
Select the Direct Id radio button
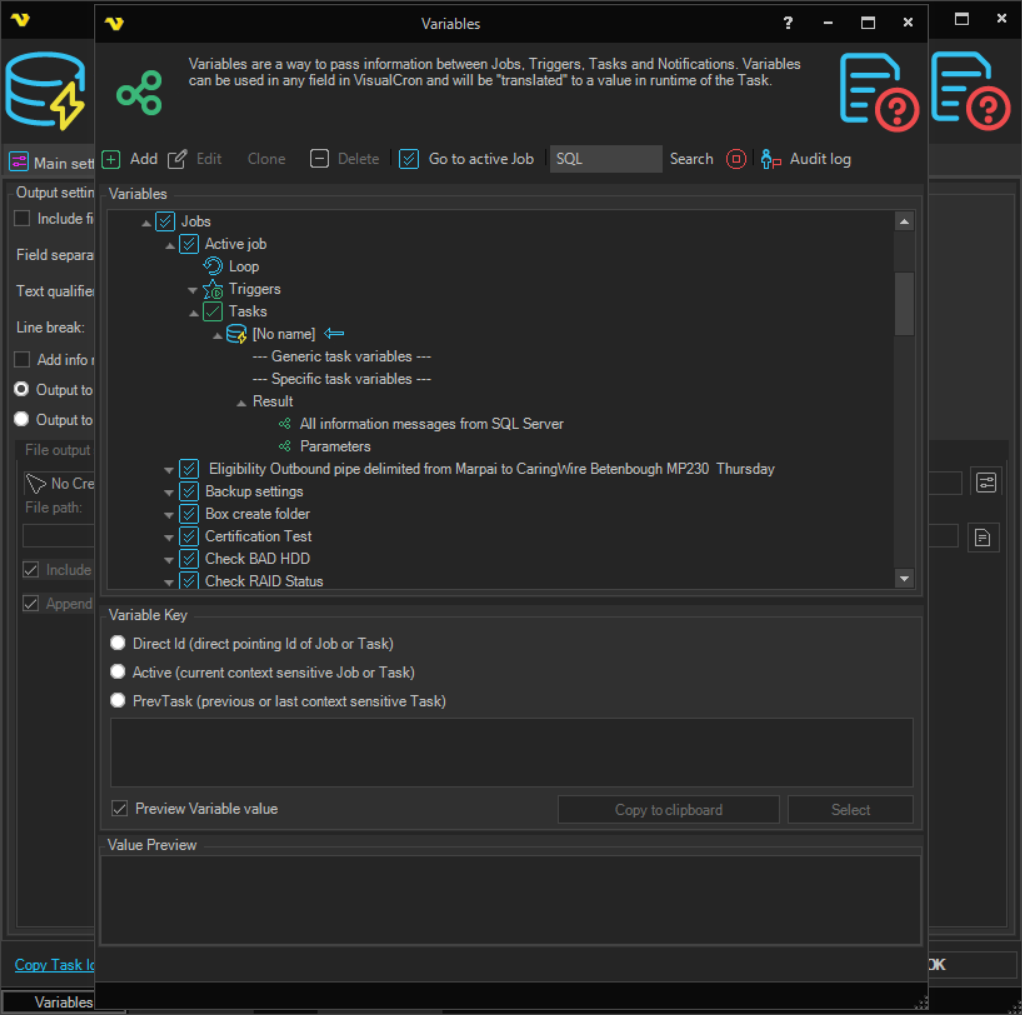tap(118, 644)
